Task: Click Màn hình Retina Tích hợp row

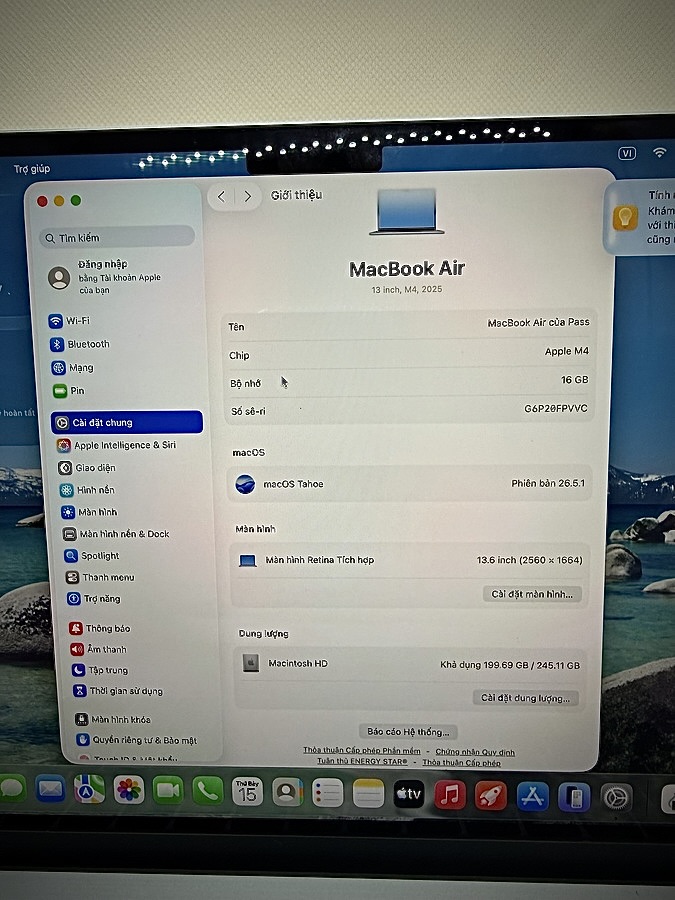Action: (x=410, y=560)
